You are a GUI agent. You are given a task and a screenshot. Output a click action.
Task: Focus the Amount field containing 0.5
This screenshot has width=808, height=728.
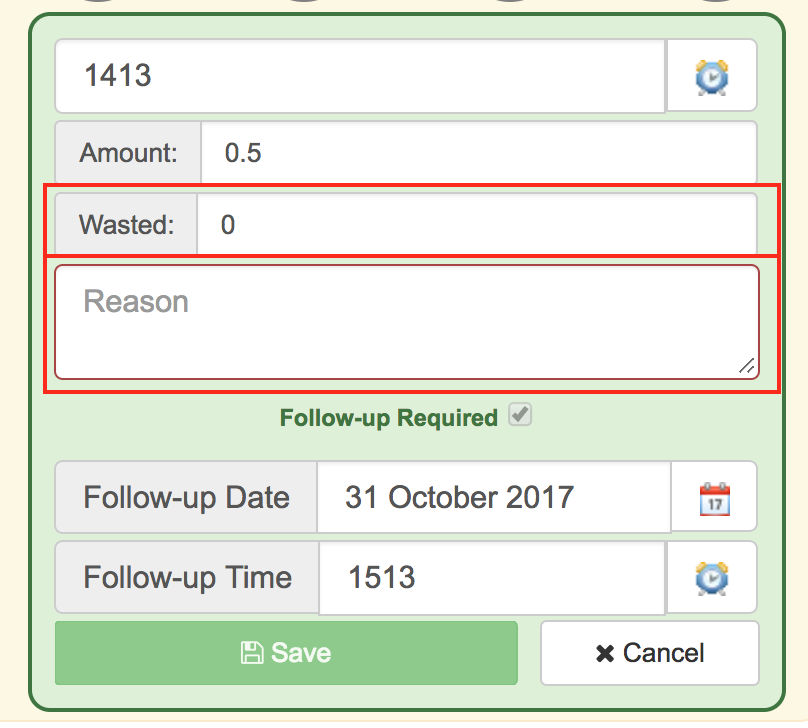click(478, 153)
